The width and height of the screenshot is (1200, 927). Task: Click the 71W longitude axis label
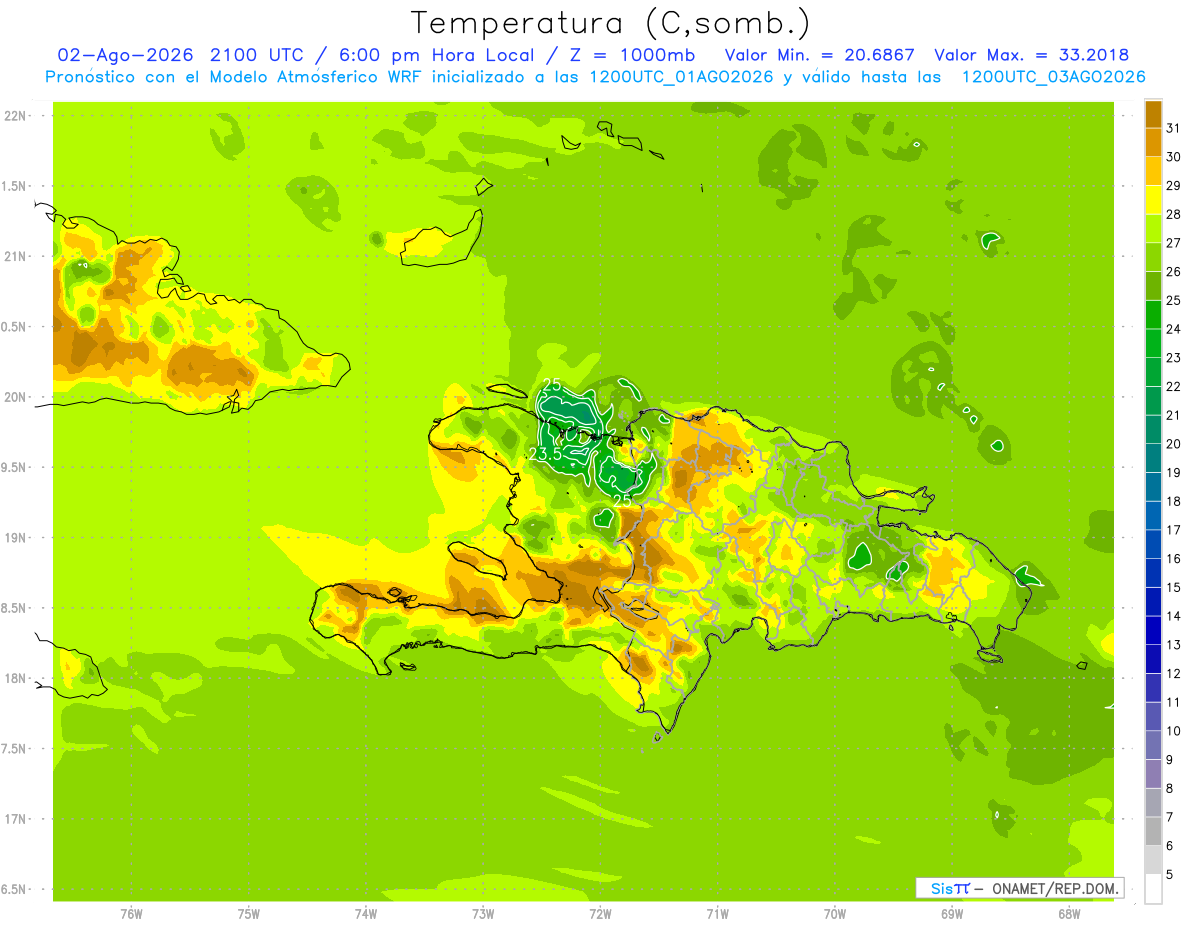point(717,914)
